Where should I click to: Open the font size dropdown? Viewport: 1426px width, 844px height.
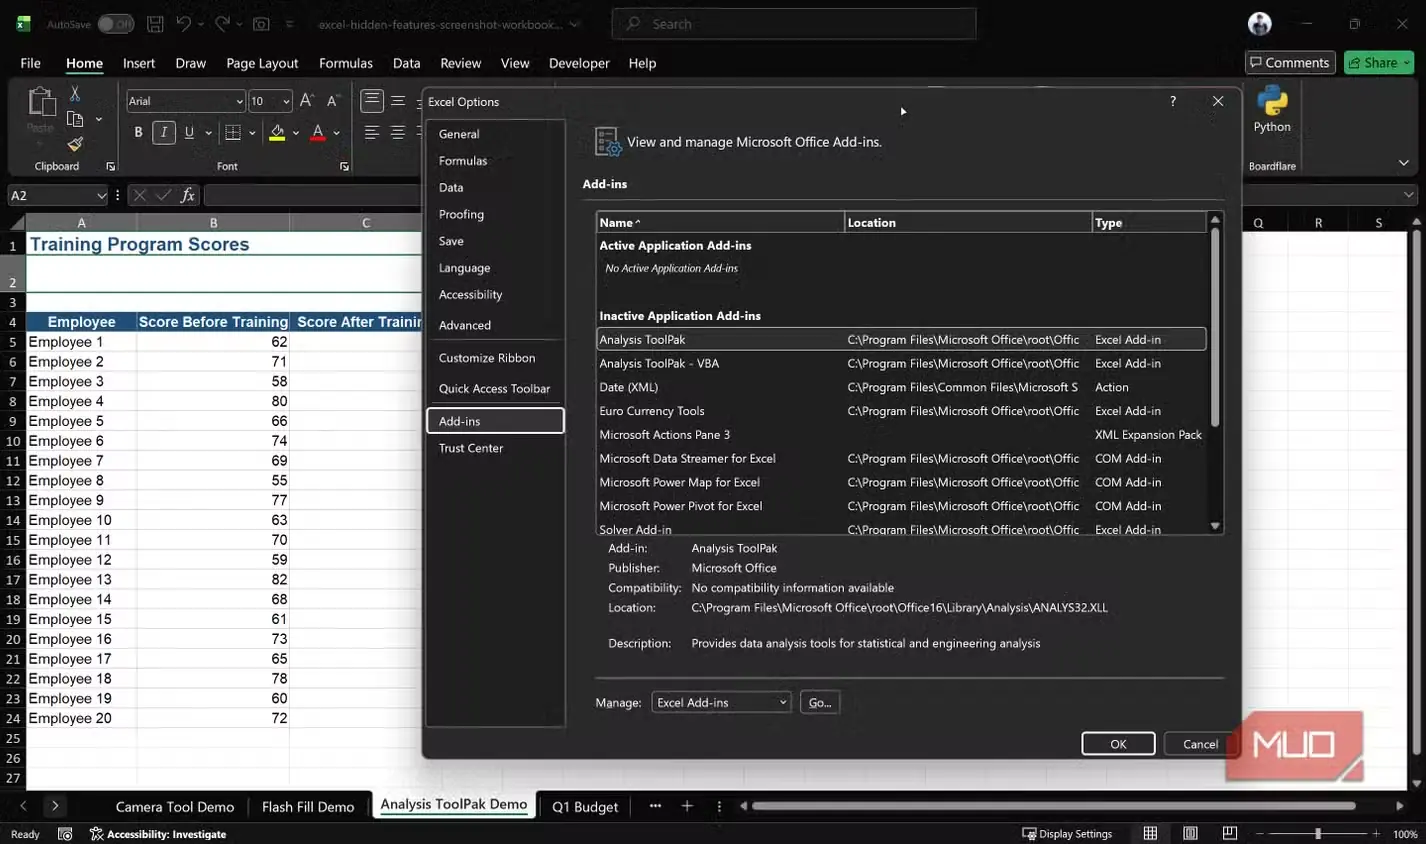[x=286, y=101]
